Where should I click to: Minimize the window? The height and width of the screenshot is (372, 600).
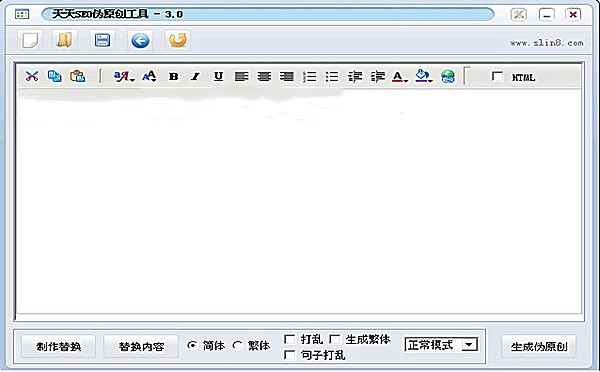(546, 15)
